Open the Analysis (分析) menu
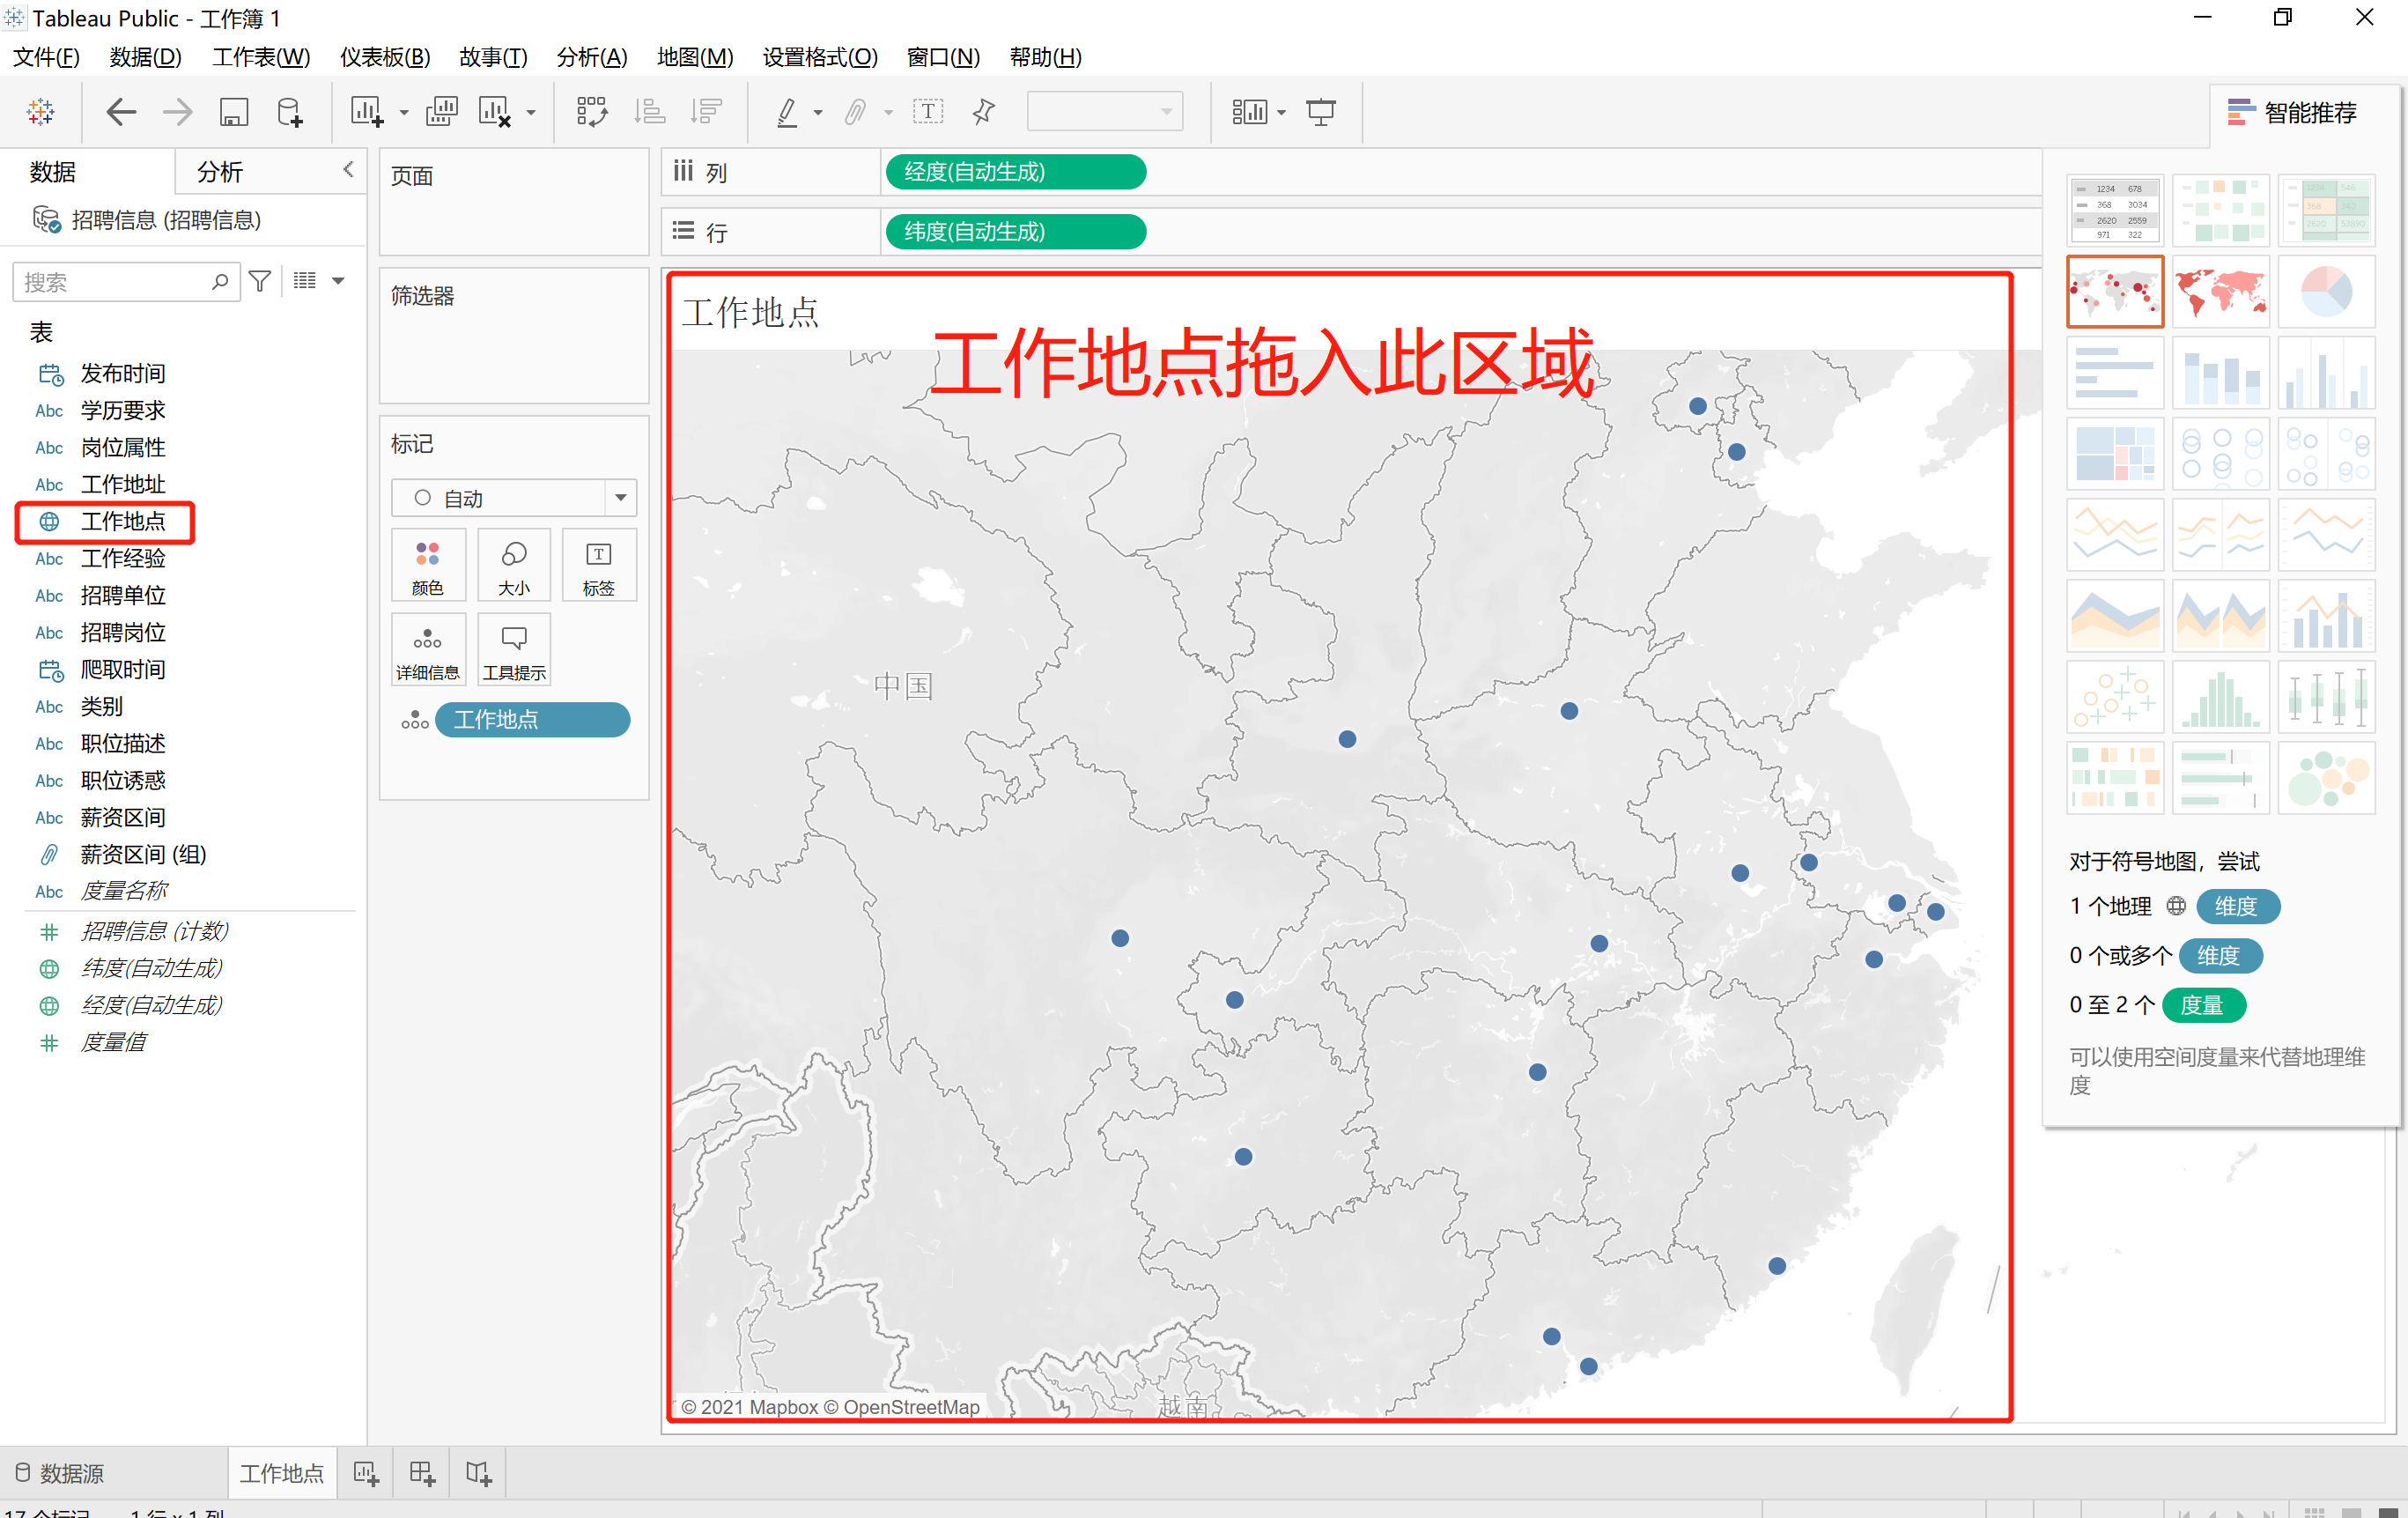The height and width of the screenshot is (1518, 2408). coord(592,57)
